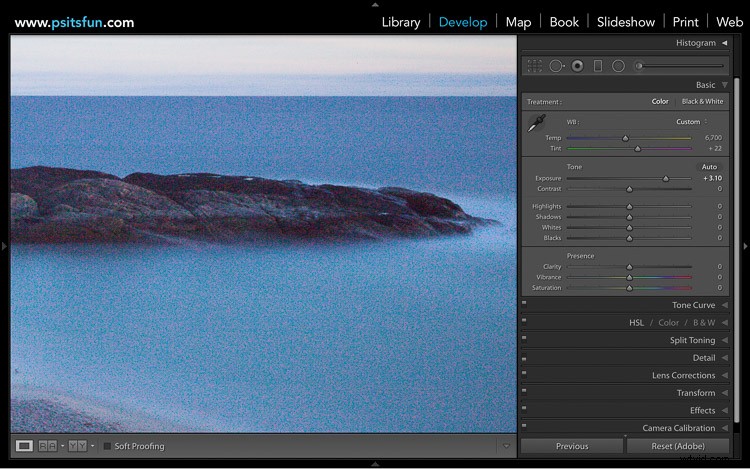The image size is (750, 469).
Task: Toggle the Effects panel switch
Action: (524, 408)
